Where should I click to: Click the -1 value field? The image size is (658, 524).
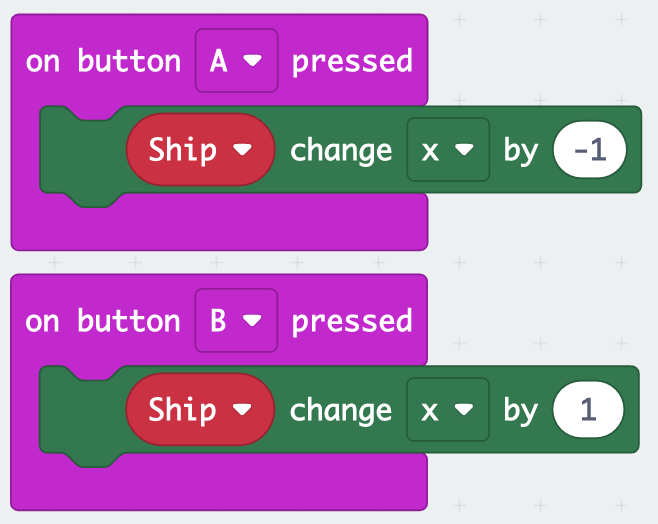(590, 149)
